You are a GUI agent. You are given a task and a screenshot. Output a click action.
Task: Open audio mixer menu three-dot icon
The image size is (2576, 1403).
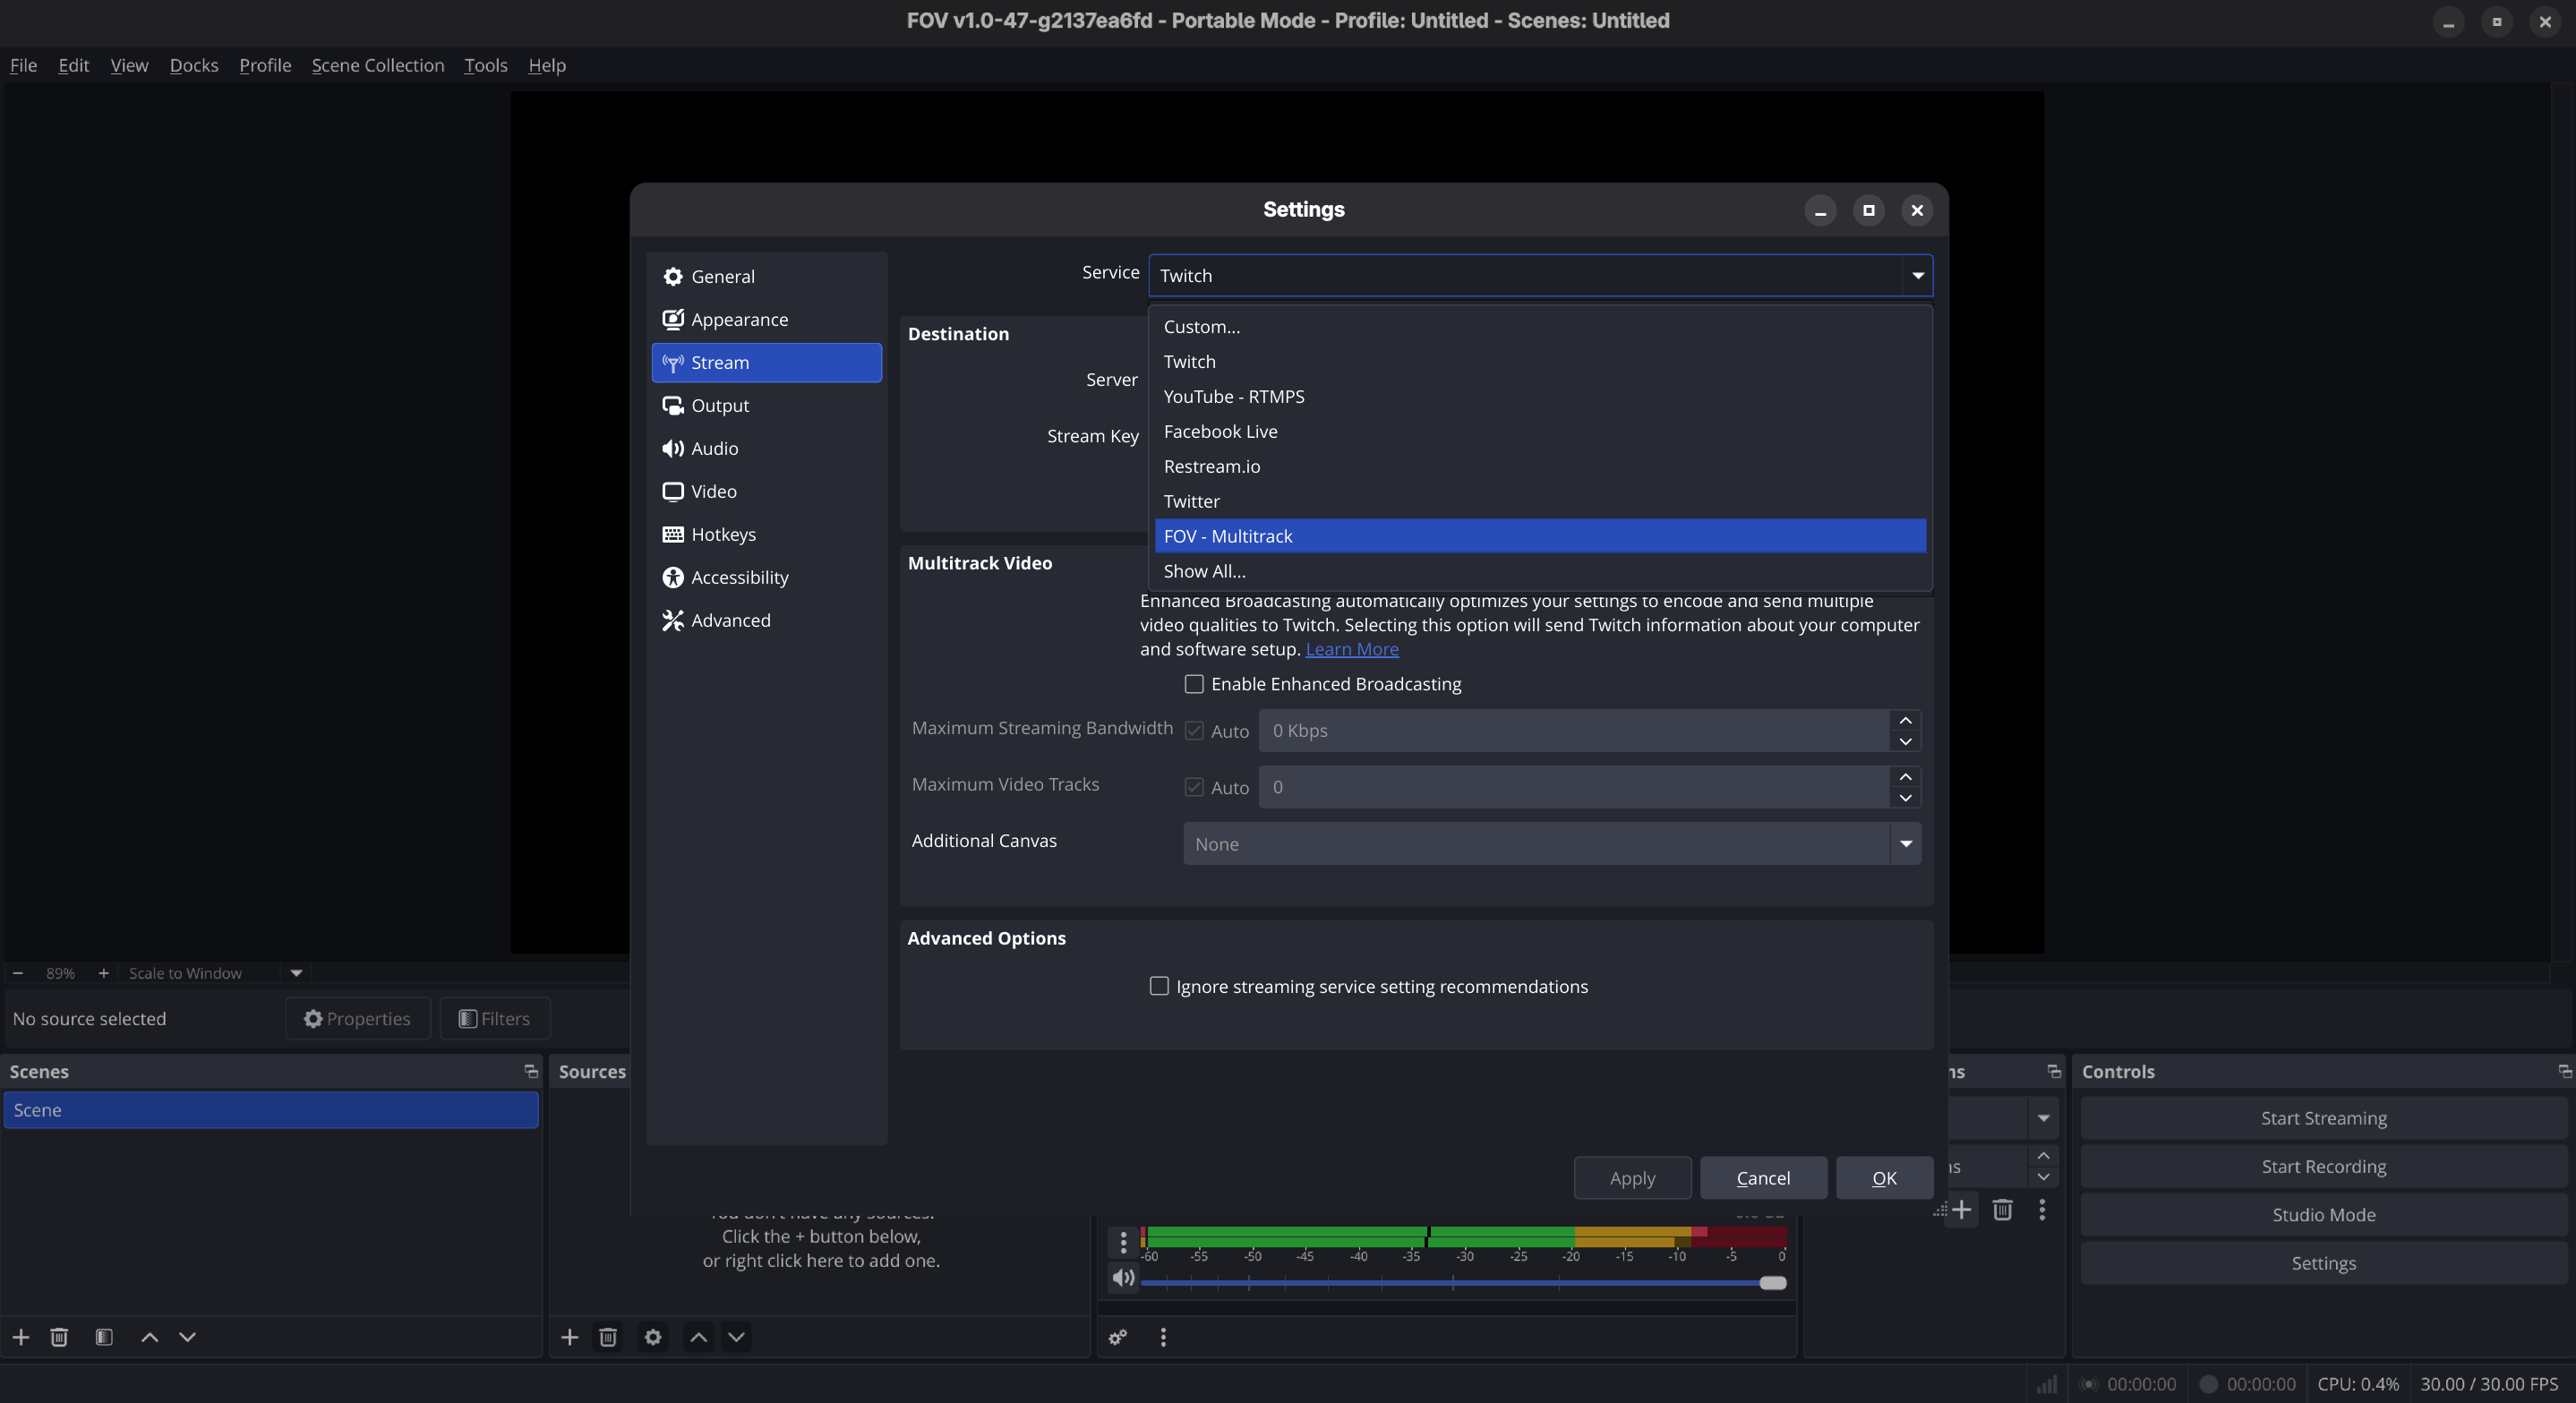(x=1163, y=1337)
